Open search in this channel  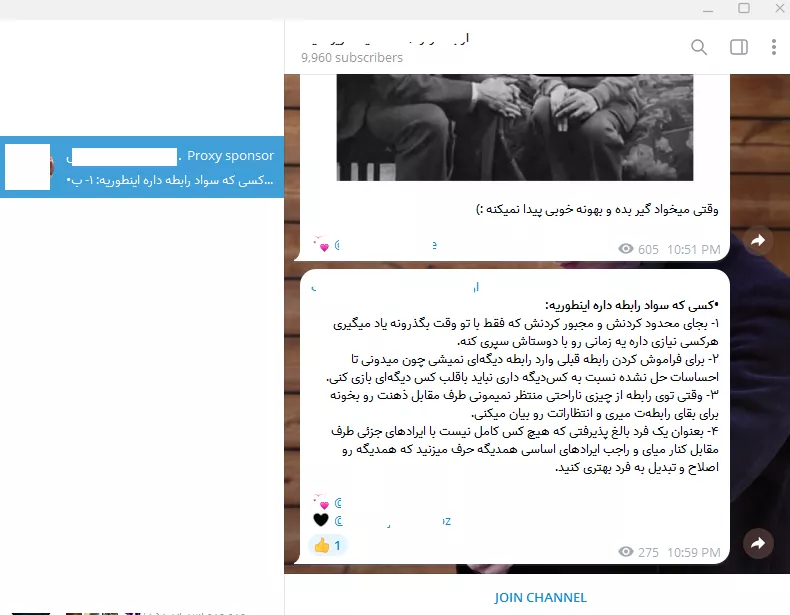699,47
